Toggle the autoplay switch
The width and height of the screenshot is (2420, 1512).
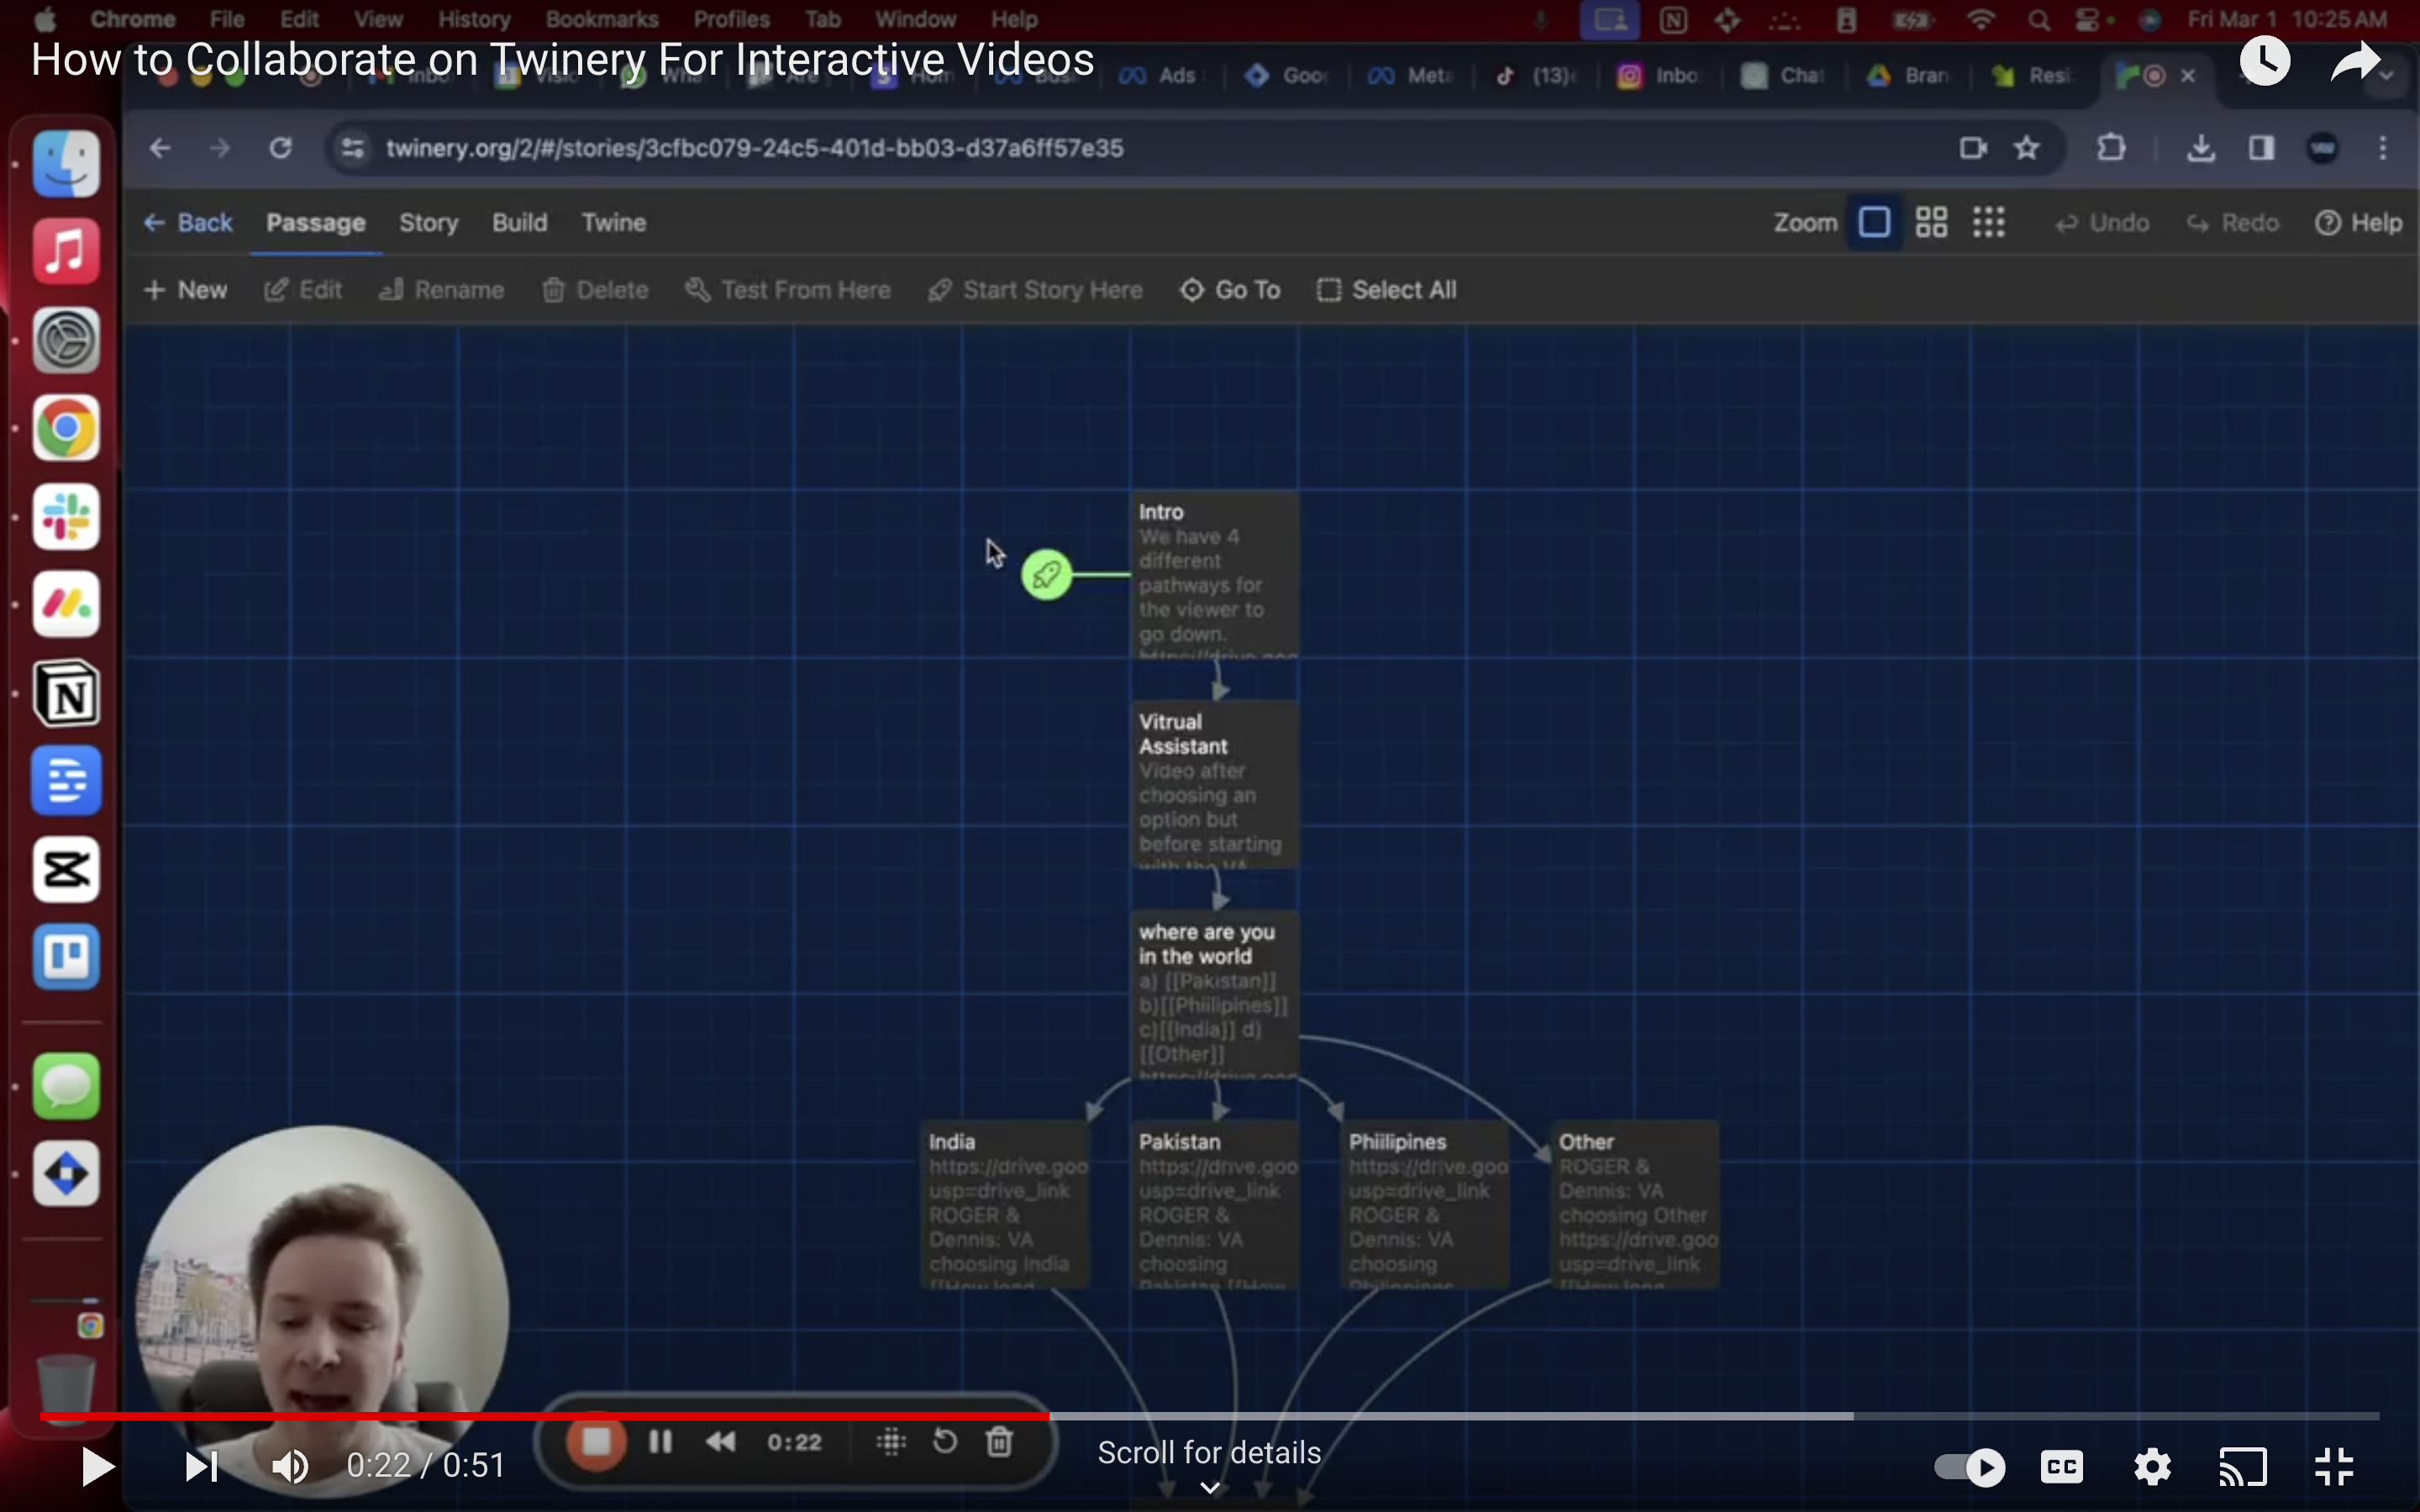coord(1970,1467)
